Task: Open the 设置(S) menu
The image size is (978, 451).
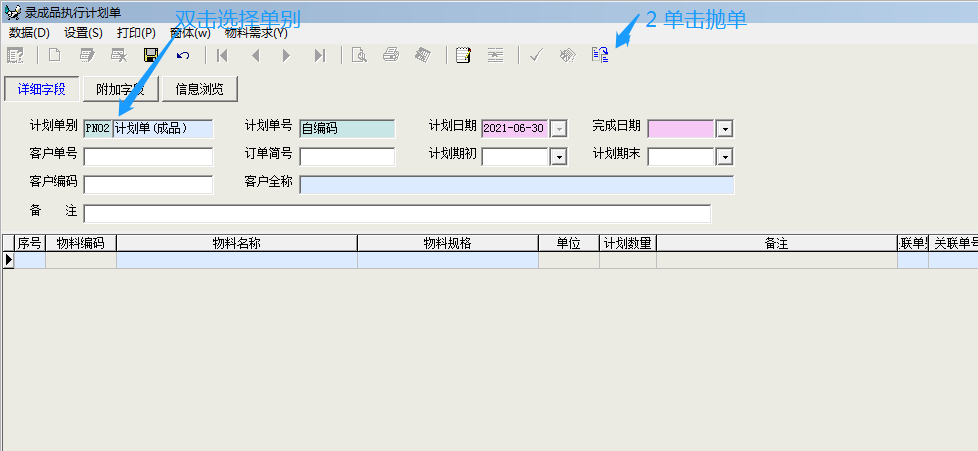Action: (x=83, y=32)
